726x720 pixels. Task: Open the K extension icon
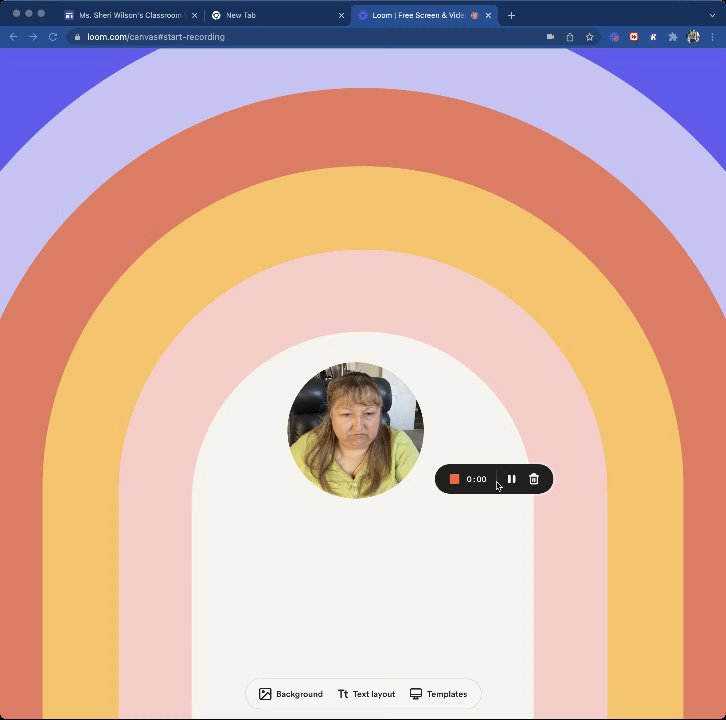pos(653,37)
